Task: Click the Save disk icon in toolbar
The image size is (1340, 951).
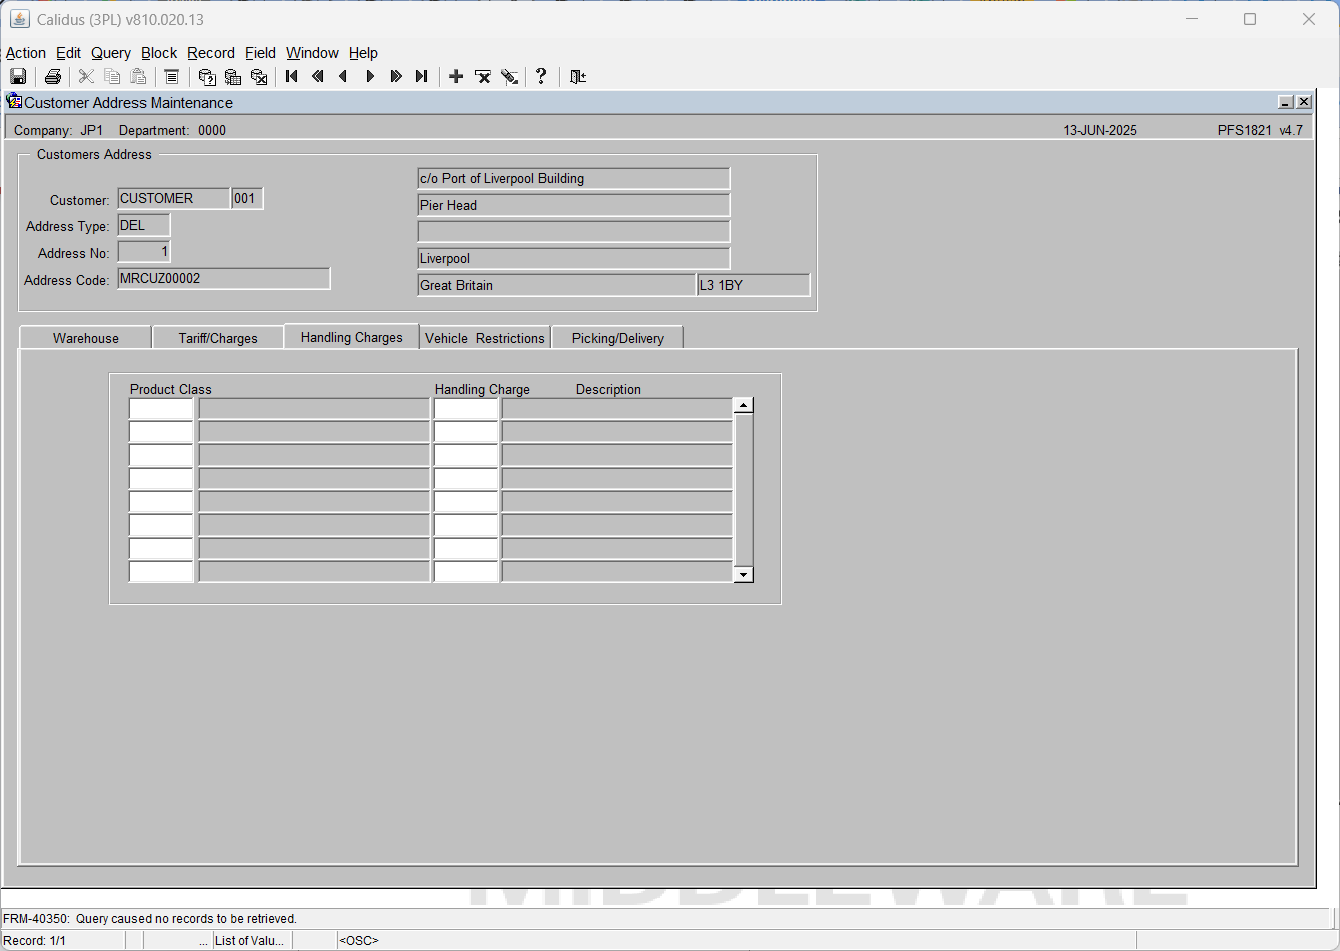Action: pyautogui.click(x=18, y=76)
